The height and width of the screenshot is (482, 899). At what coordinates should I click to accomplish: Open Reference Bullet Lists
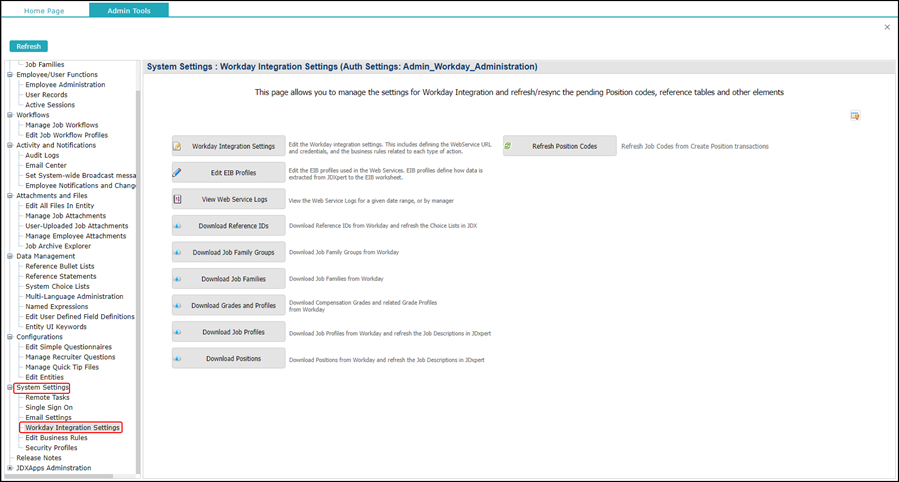pyautogui.click(x=60, y=267)
